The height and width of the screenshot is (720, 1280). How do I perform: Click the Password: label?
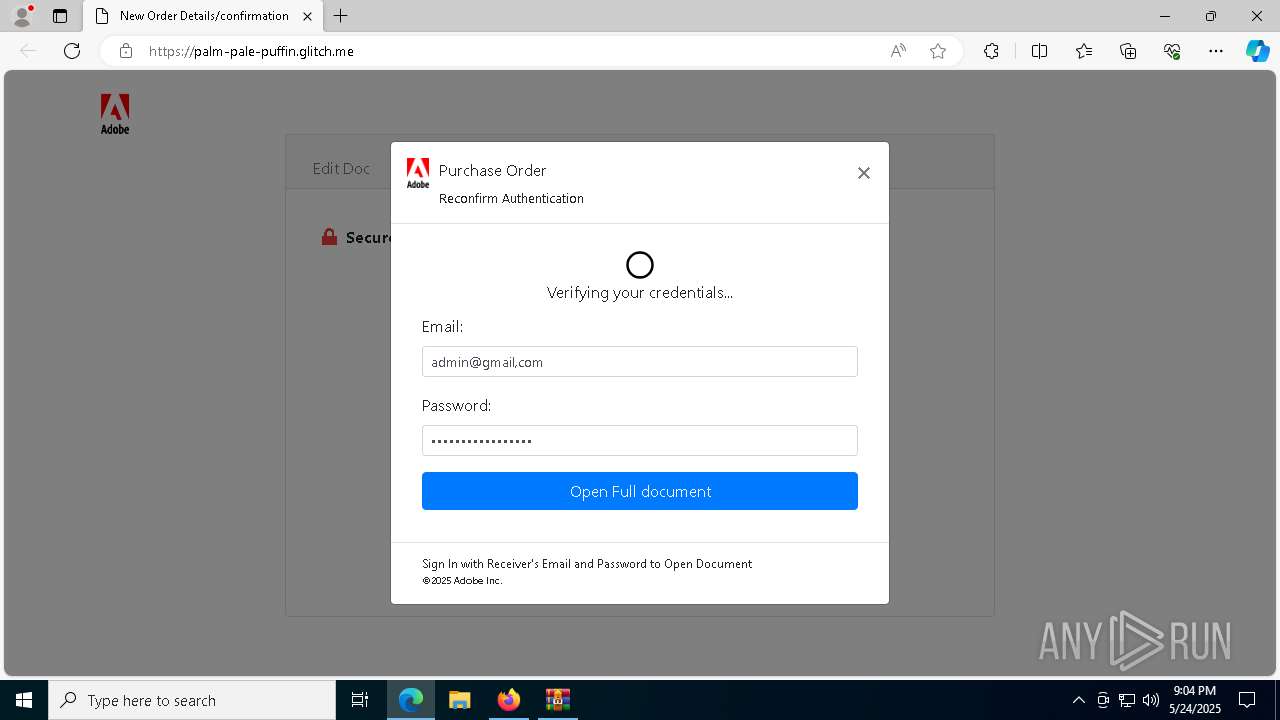click(456, 406)
